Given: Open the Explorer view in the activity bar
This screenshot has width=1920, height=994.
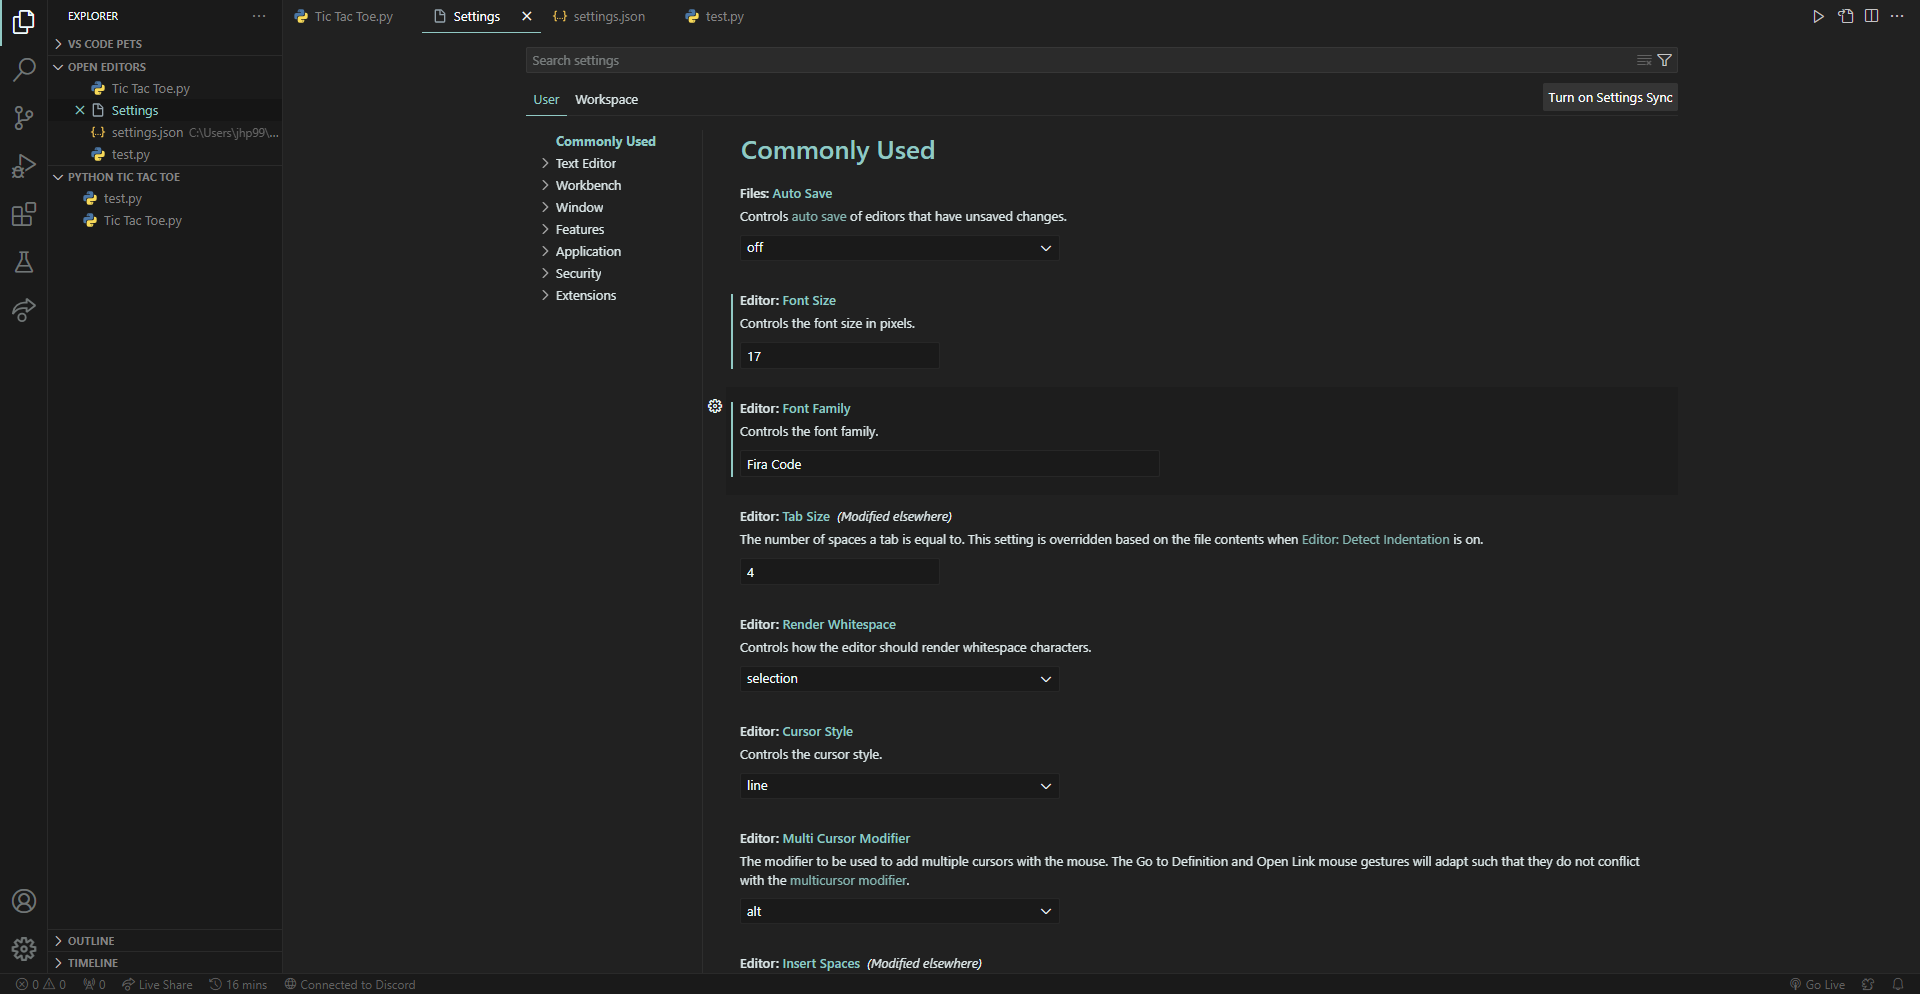Looking at the screenshot, I should point(24,21).
